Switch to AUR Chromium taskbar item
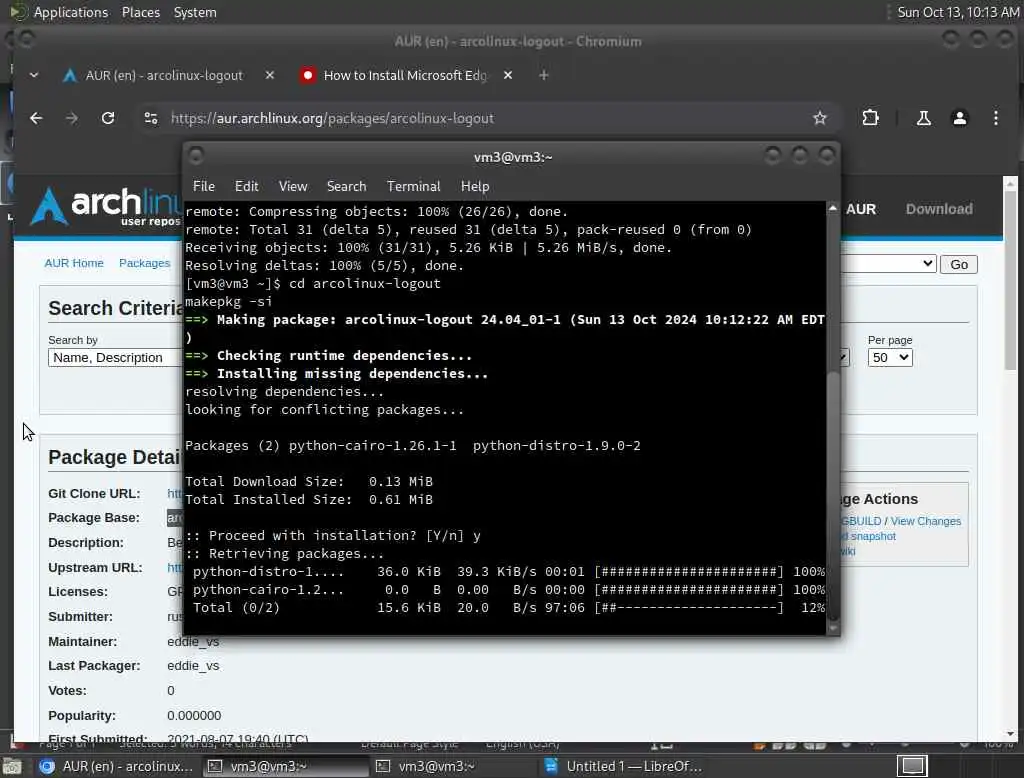This screenshot has width=1024, height=778. pos(116,766)
